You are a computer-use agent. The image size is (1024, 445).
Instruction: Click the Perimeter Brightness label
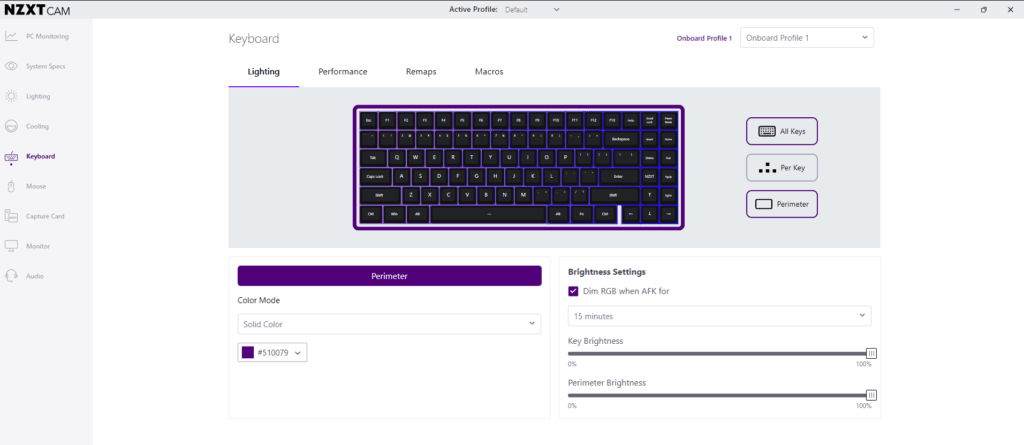pyautogui.click(x=607, y=383)
